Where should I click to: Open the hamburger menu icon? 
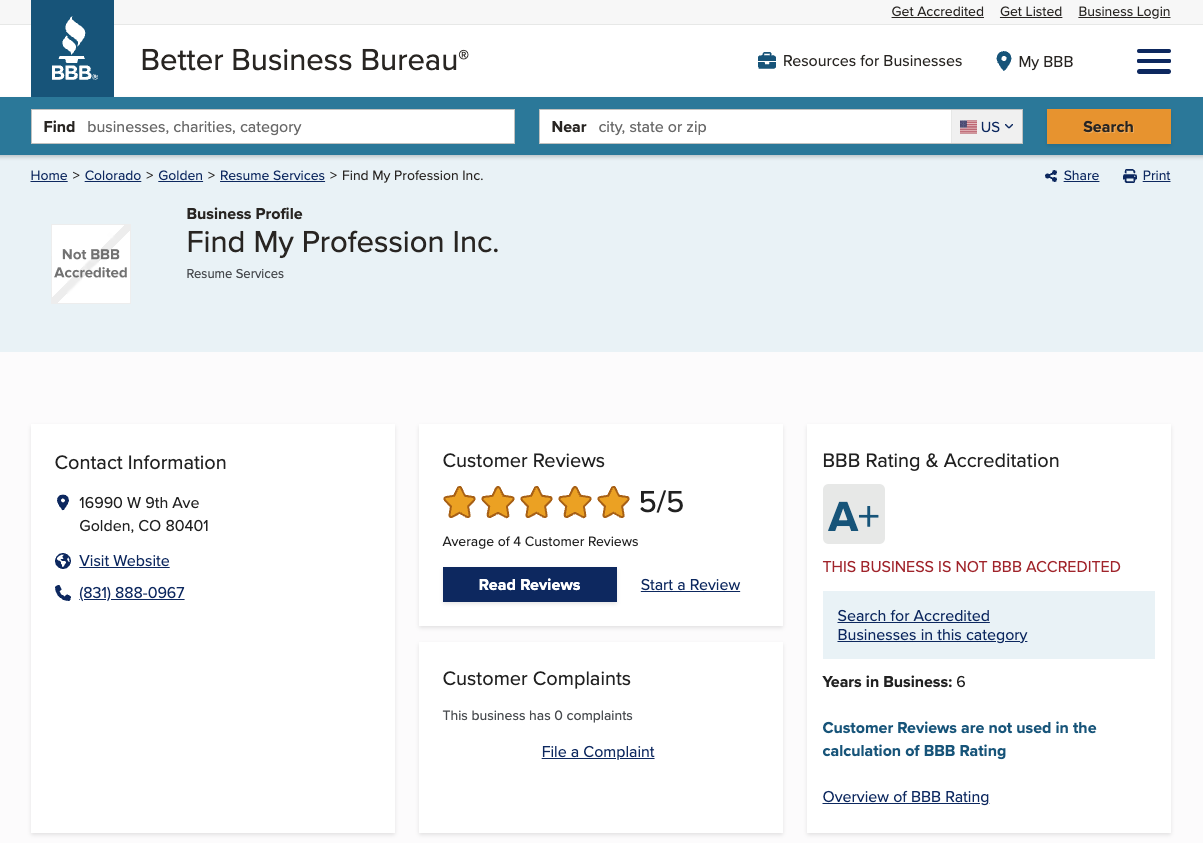[x=1154, y=61]
